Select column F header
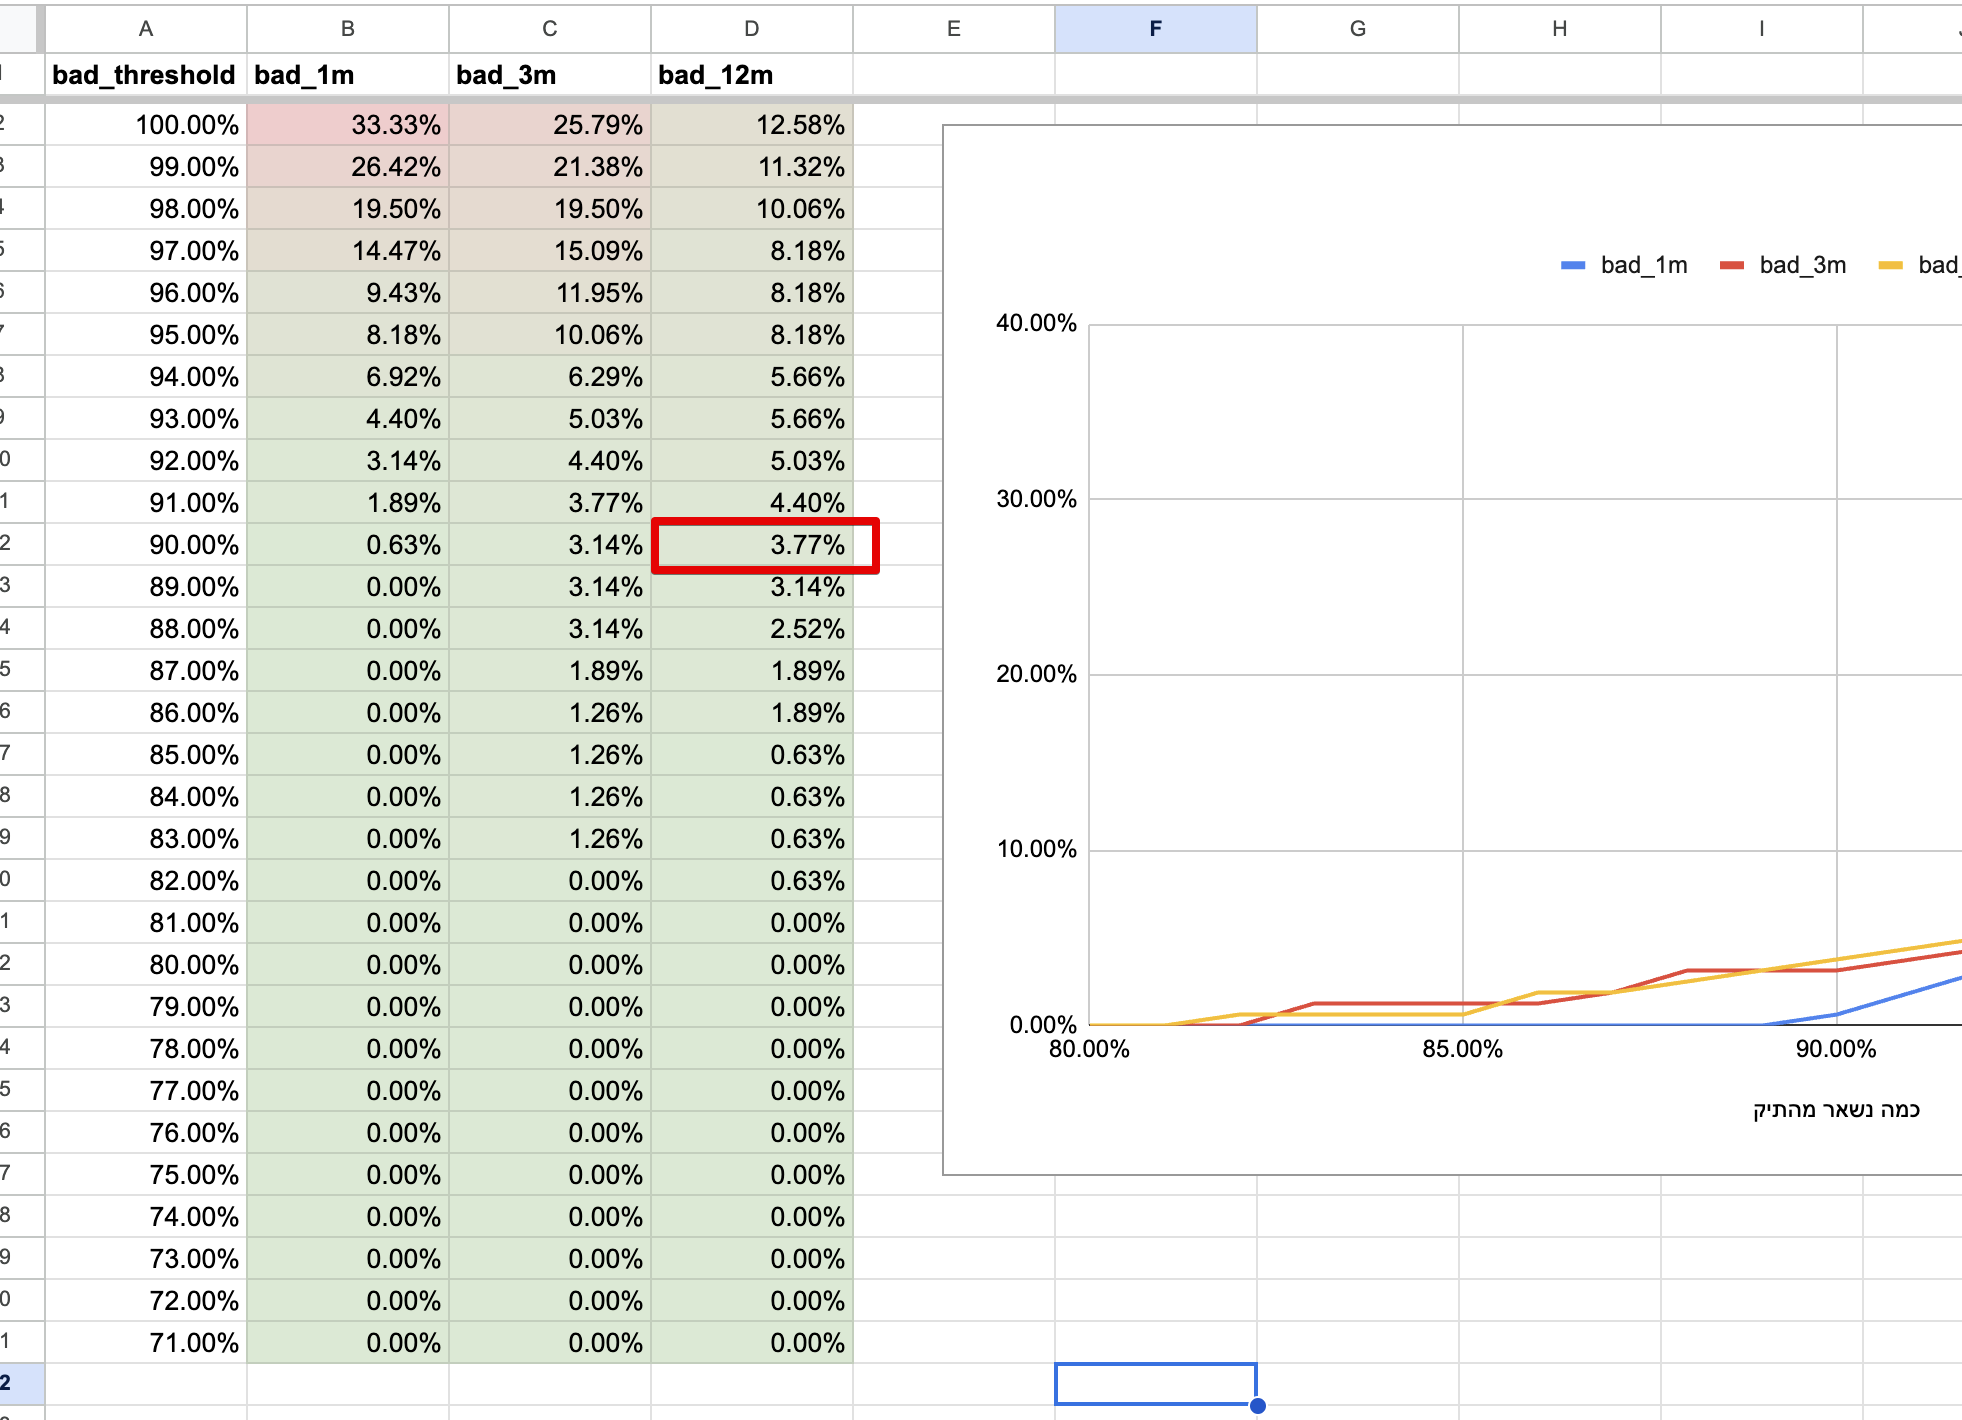The height and width of the screenshot is (1420, 1962). 1155,28
